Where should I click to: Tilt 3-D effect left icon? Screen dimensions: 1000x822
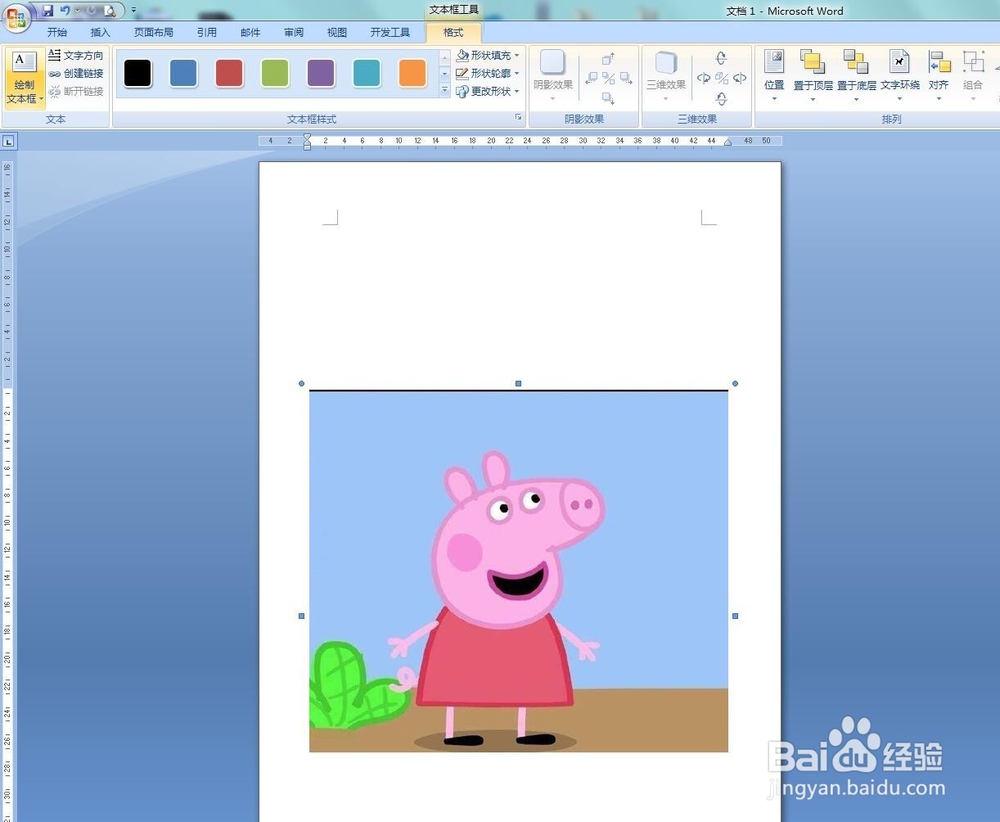[x=703, y=78]
